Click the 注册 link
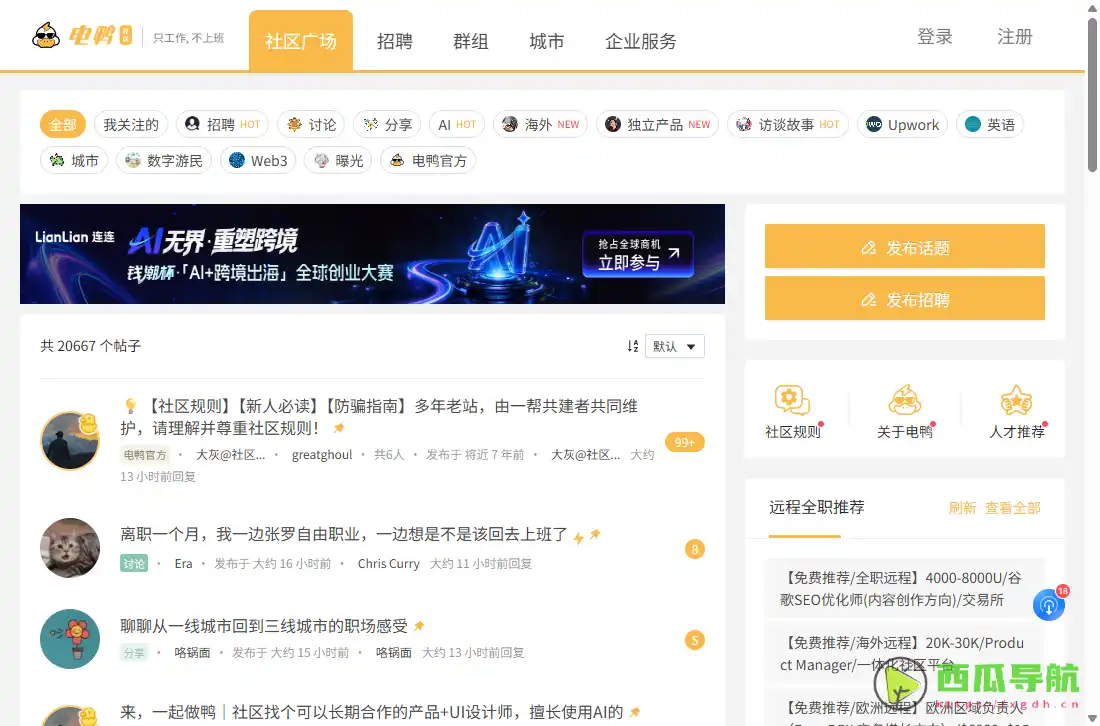 1014,36
